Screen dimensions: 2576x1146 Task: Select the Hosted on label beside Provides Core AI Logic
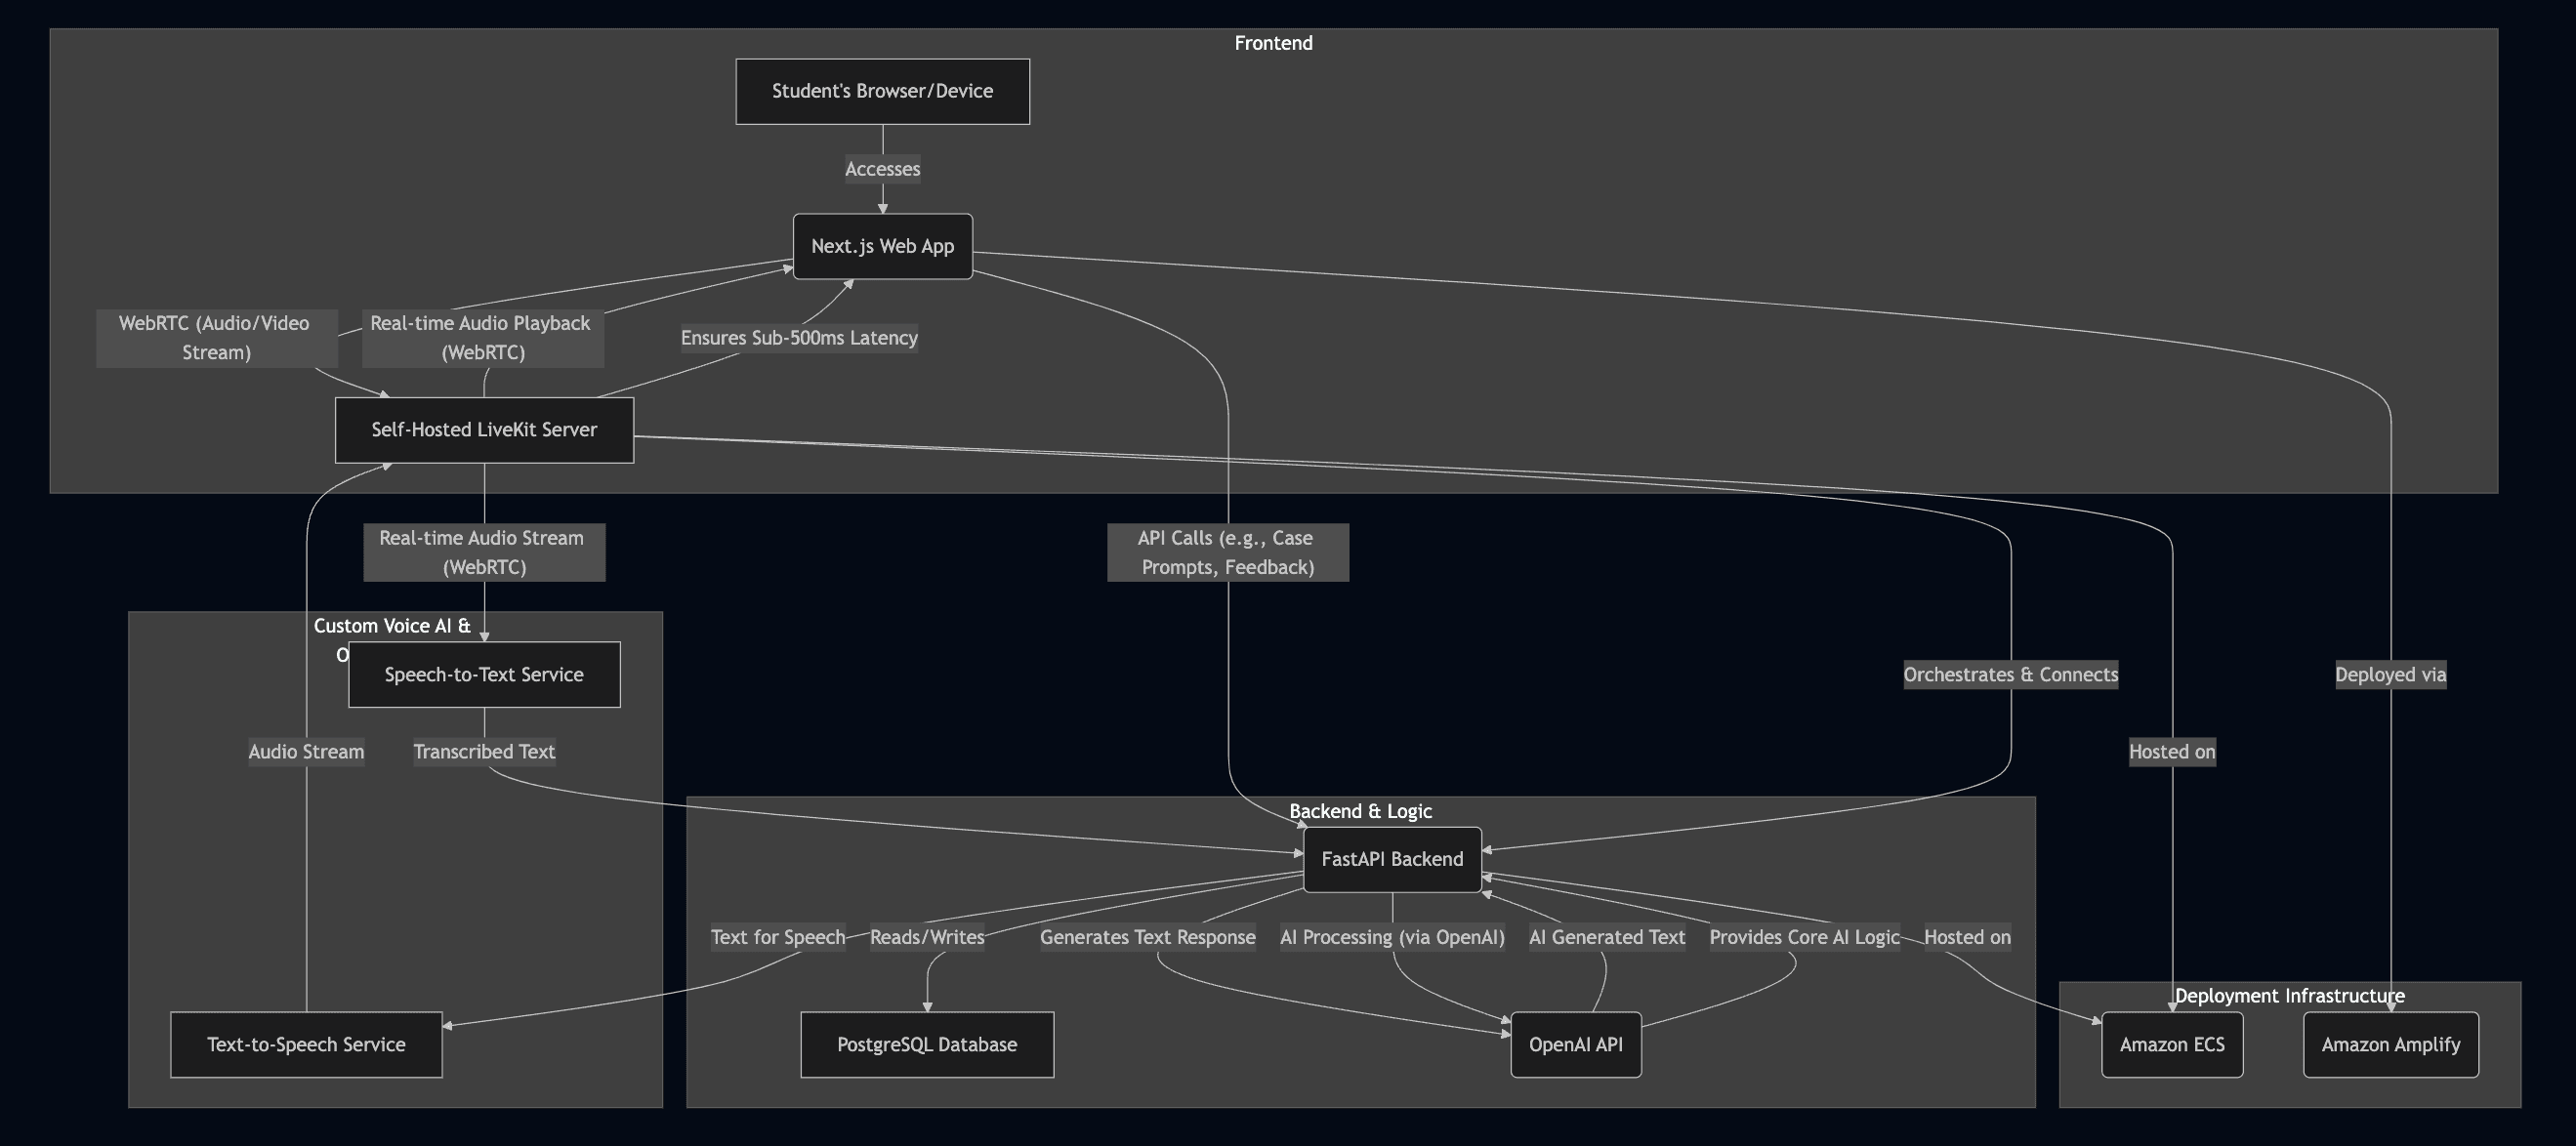[1967, 938]
